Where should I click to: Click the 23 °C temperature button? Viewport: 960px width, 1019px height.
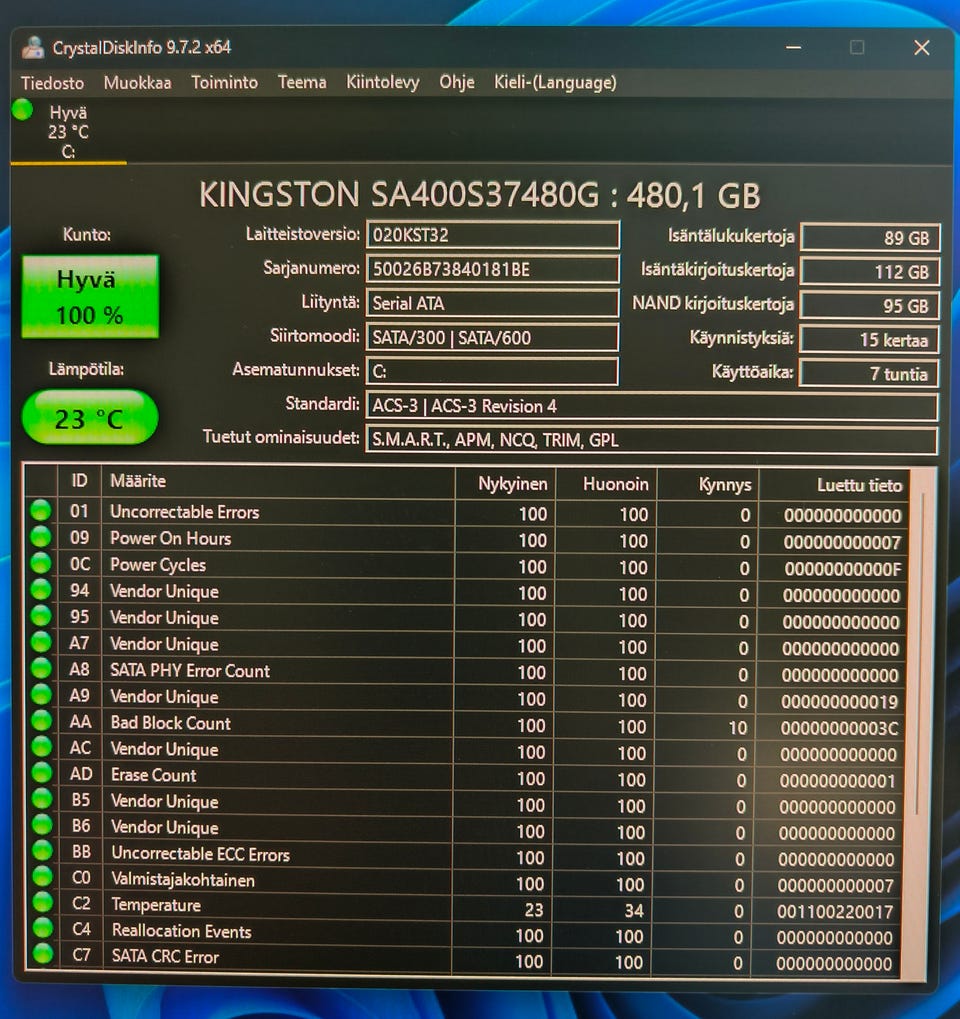click(x=90, y=418)
